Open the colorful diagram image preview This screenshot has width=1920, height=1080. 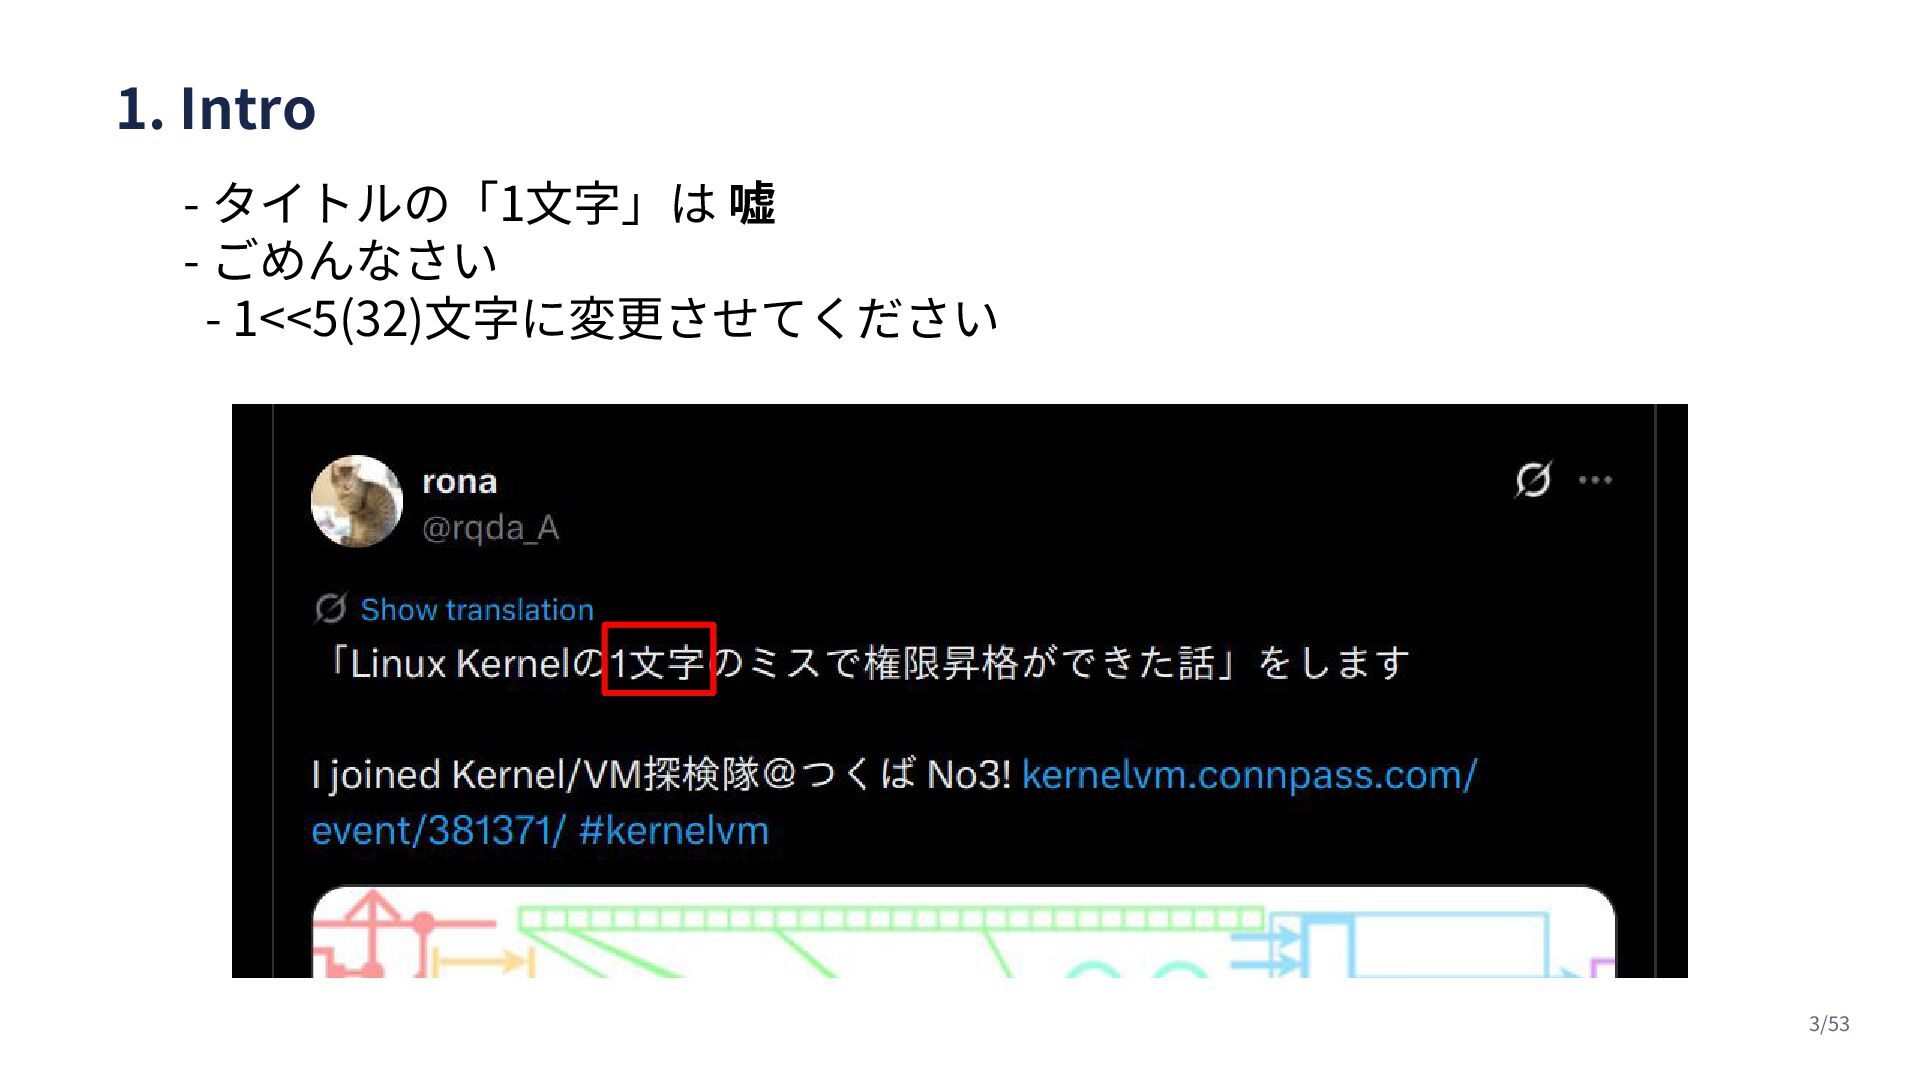[x=963, y=932]
